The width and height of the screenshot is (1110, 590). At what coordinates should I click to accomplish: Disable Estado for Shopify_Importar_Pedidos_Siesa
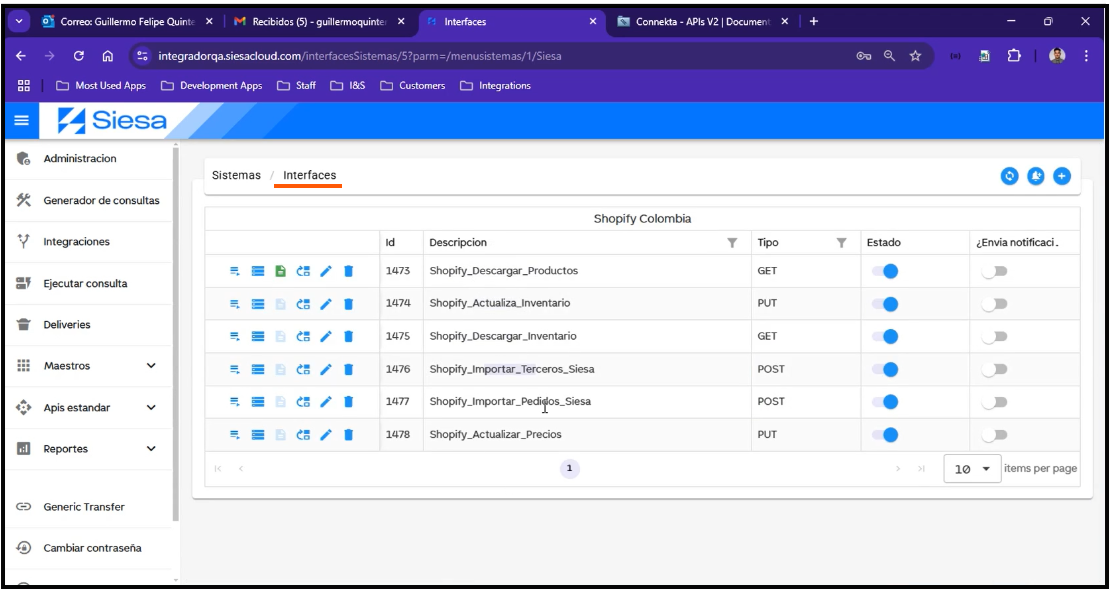tap(883, 401)
